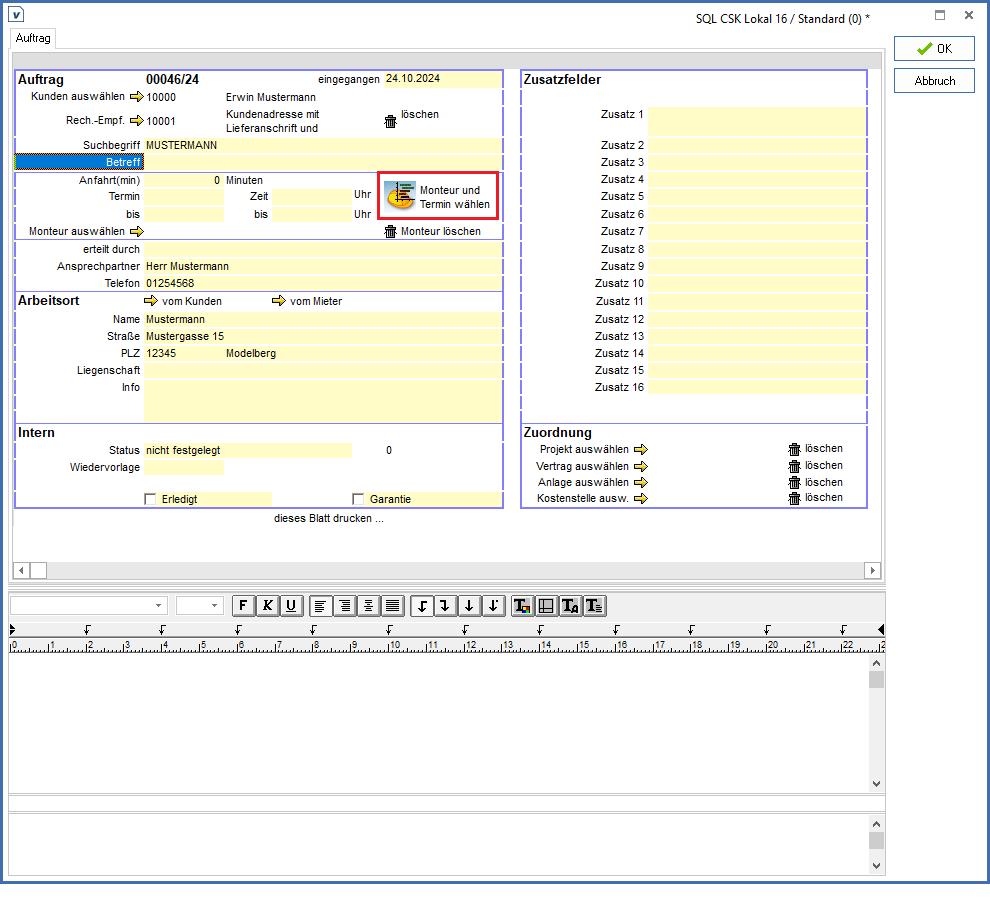Image resolution: width=990 pixels, height=900 pixels.
Task: Delete the Vertrag assignment with the trash icon
Action: pyautogui.click(x=795, y=466)
